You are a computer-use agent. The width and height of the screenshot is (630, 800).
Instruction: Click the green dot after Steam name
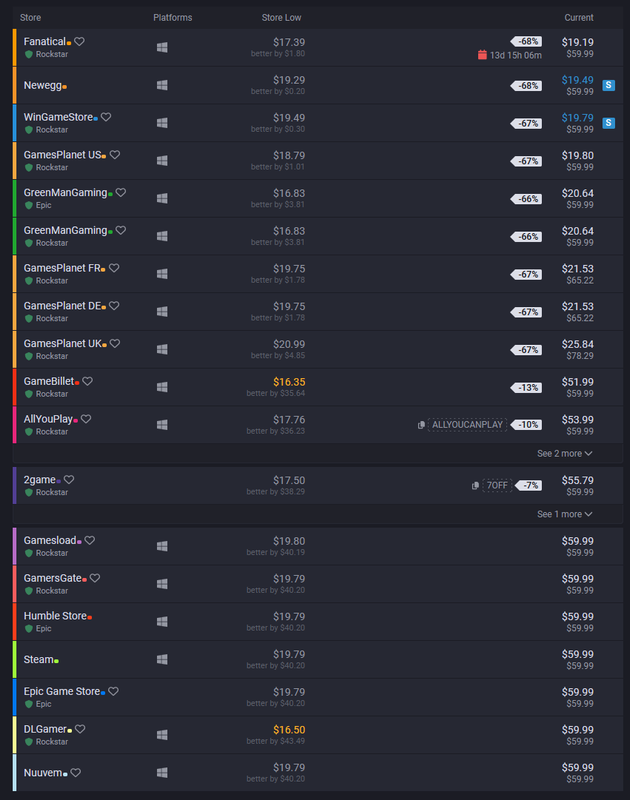point(57,661)
